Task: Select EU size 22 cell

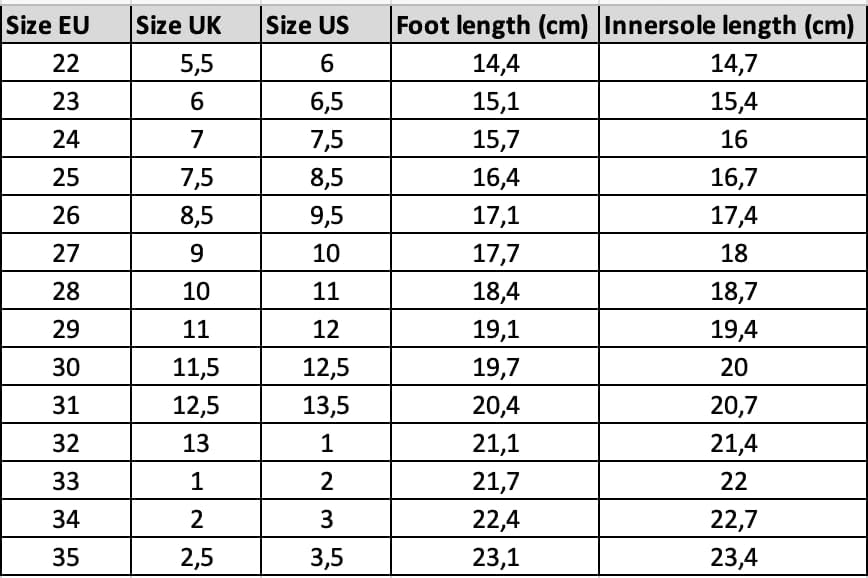Action: 66,63
